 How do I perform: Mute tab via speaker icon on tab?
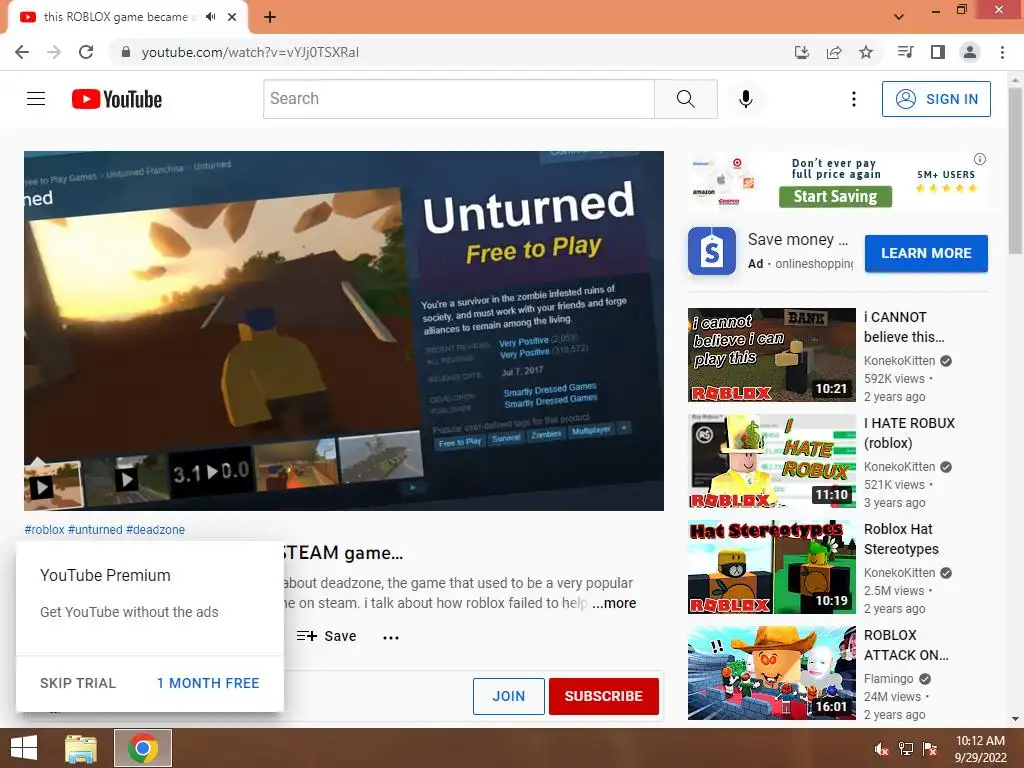[x=210, y=17]
